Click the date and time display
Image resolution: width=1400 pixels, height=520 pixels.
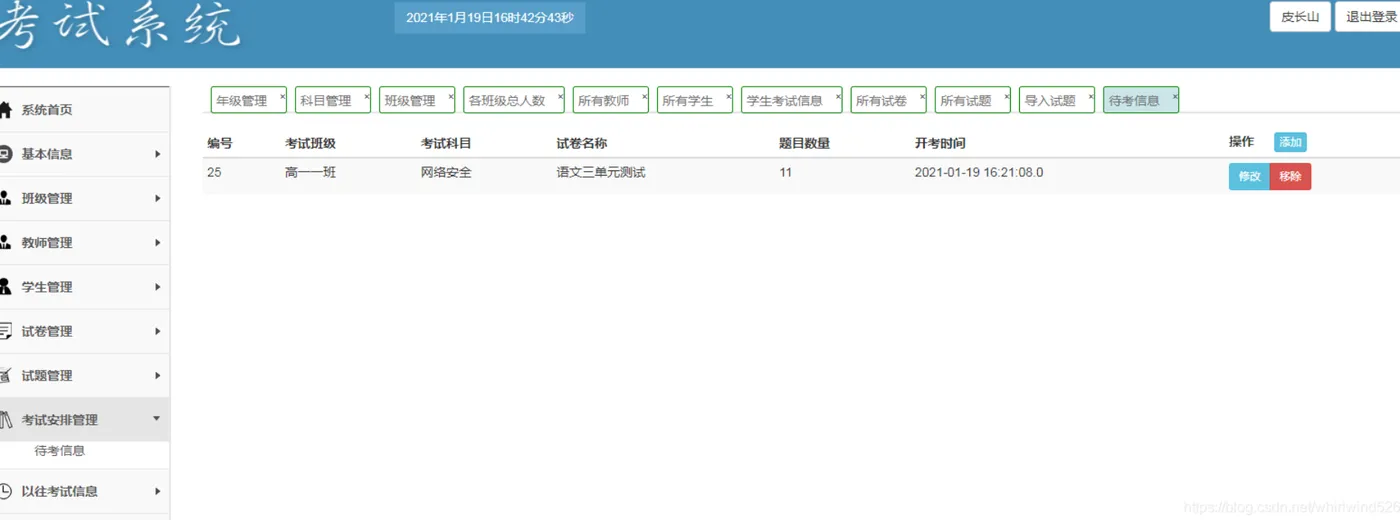click(490, 17)
